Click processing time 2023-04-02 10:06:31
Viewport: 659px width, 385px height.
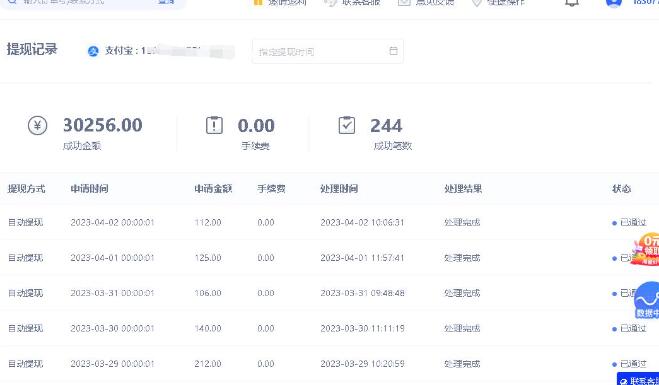tap(362, 222)
